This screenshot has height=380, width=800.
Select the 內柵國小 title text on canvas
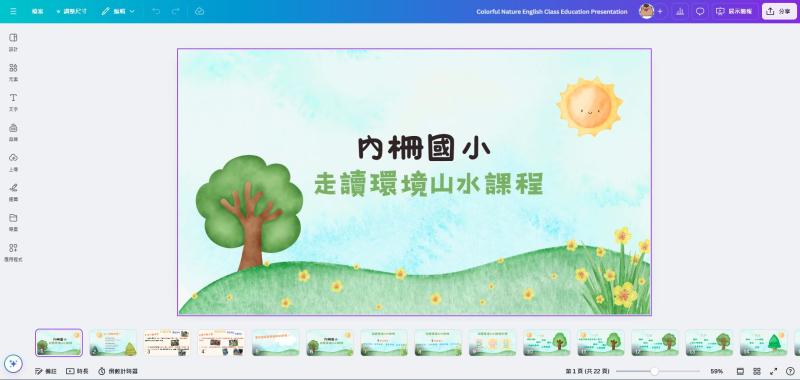(x=424, y=148)
